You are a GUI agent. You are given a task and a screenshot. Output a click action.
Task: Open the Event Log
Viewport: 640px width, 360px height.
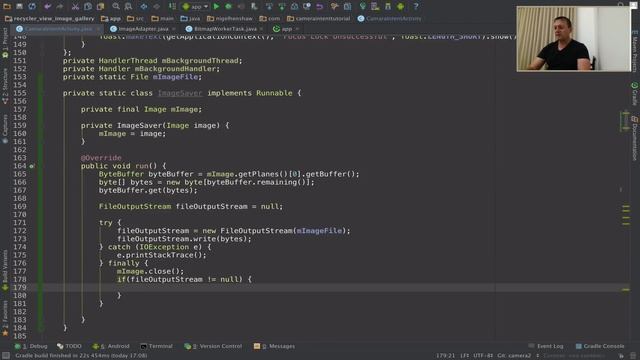pyautogui.click(x=546, y=346)
